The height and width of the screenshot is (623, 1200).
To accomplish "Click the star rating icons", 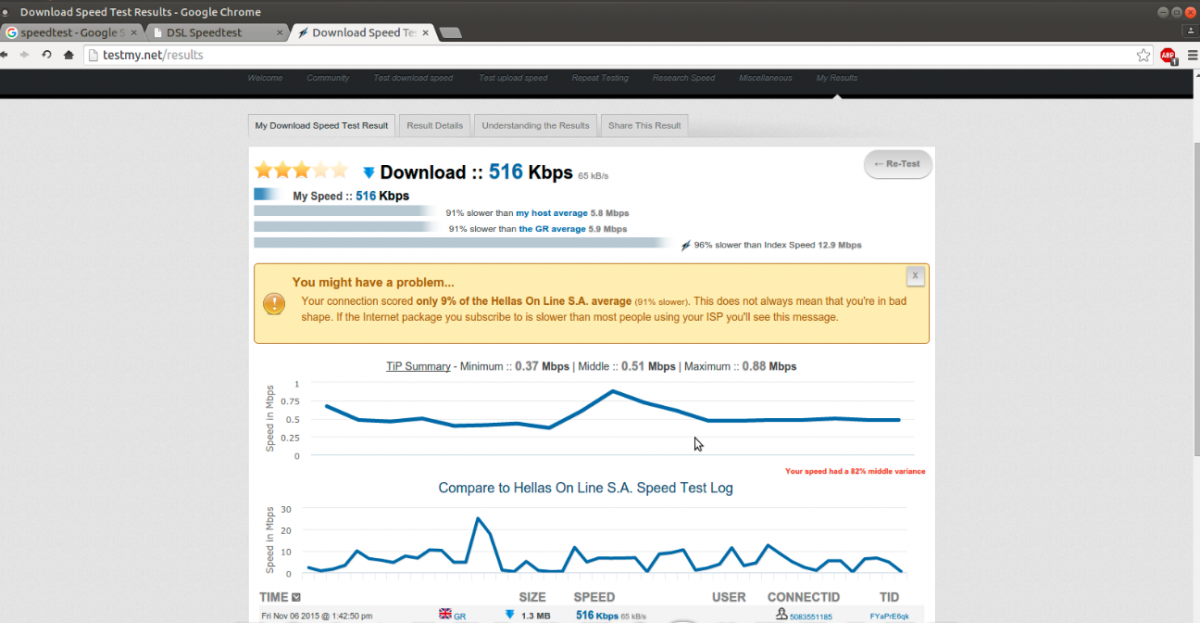I will (x=302, y=170).
